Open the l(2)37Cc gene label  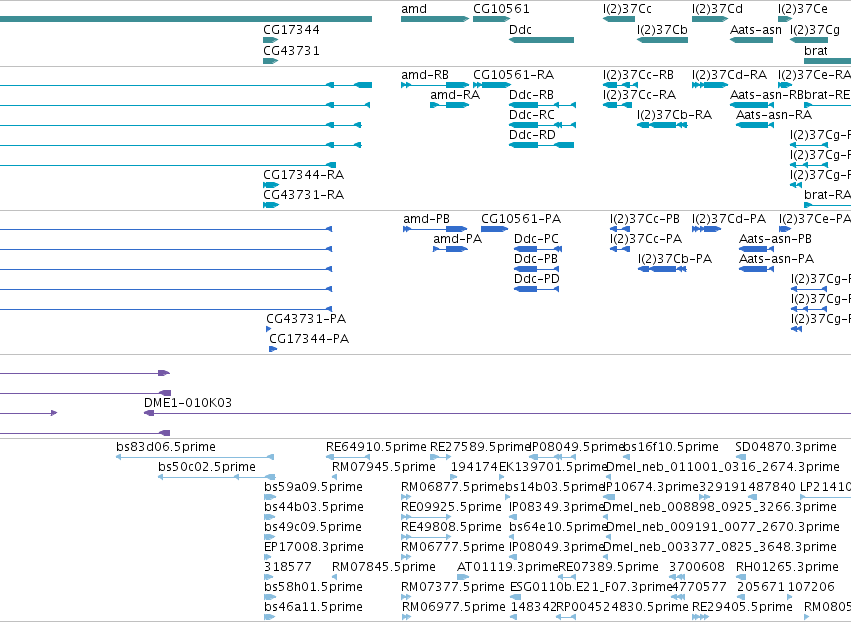627,9
